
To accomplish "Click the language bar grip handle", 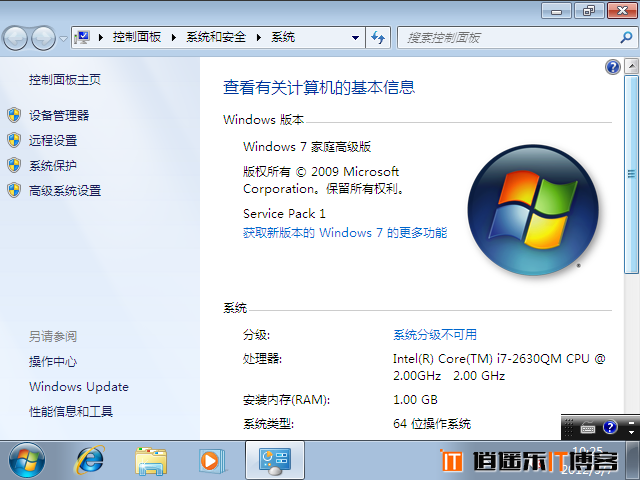I will [569, 428].
